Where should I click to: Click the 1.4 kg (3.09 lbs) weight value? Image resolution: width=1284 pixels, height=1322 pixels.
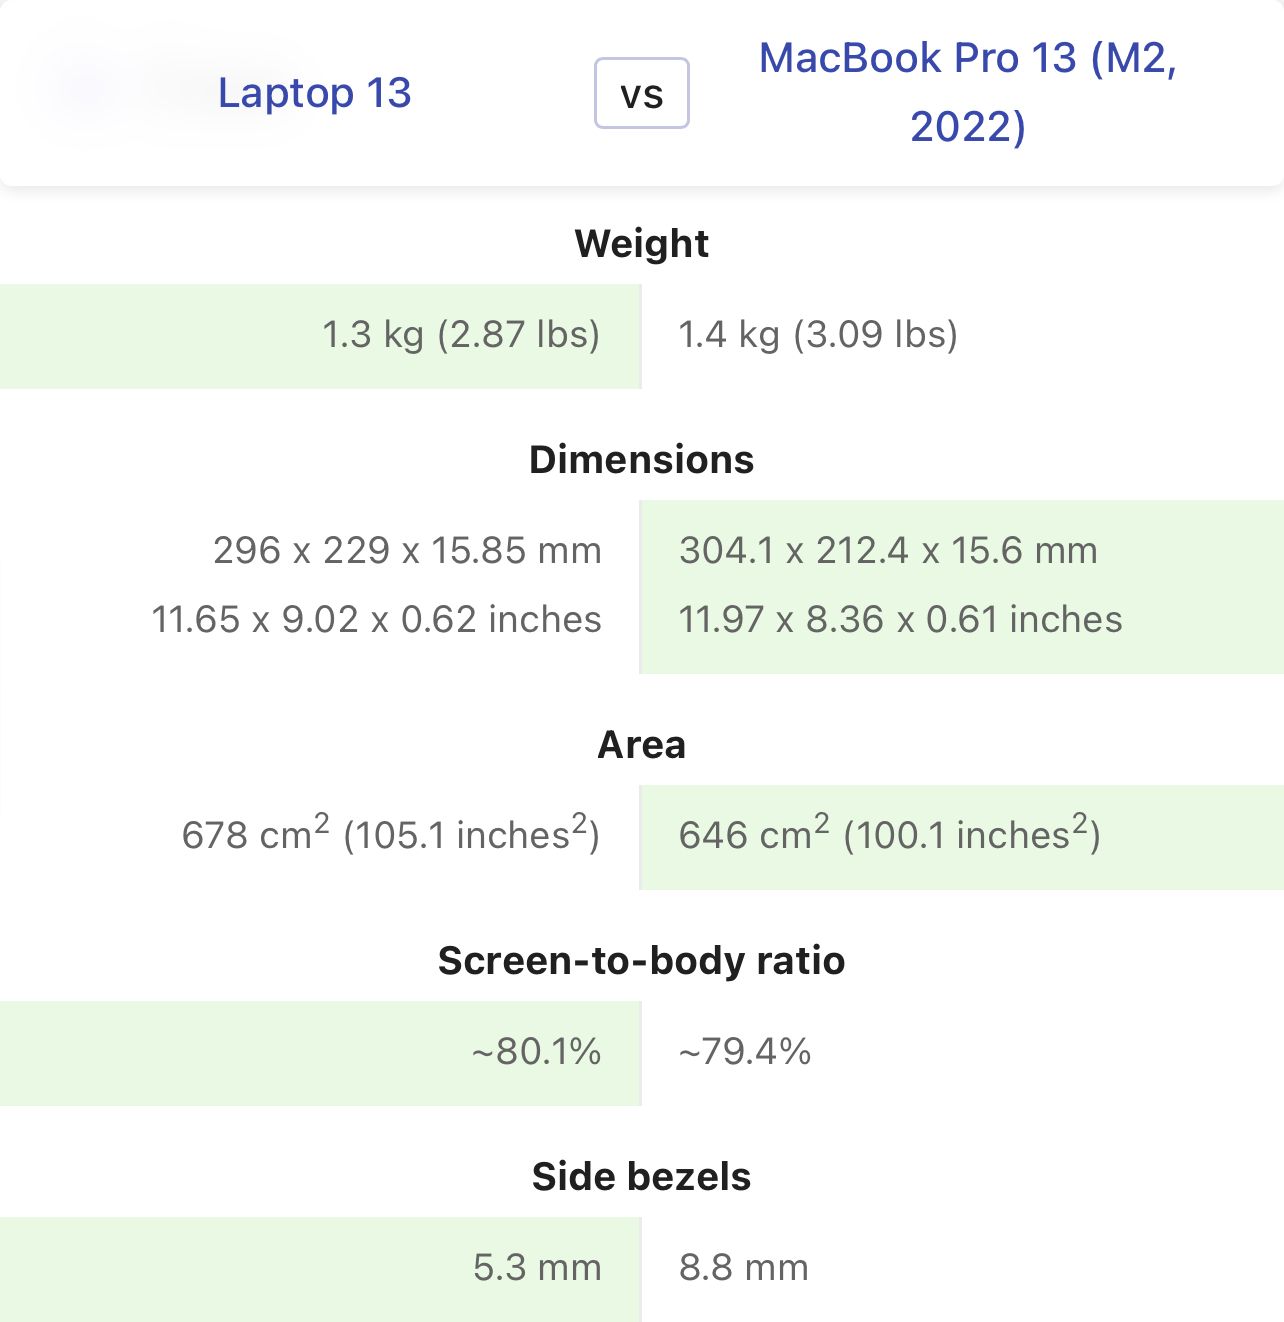tap(818, 334)
